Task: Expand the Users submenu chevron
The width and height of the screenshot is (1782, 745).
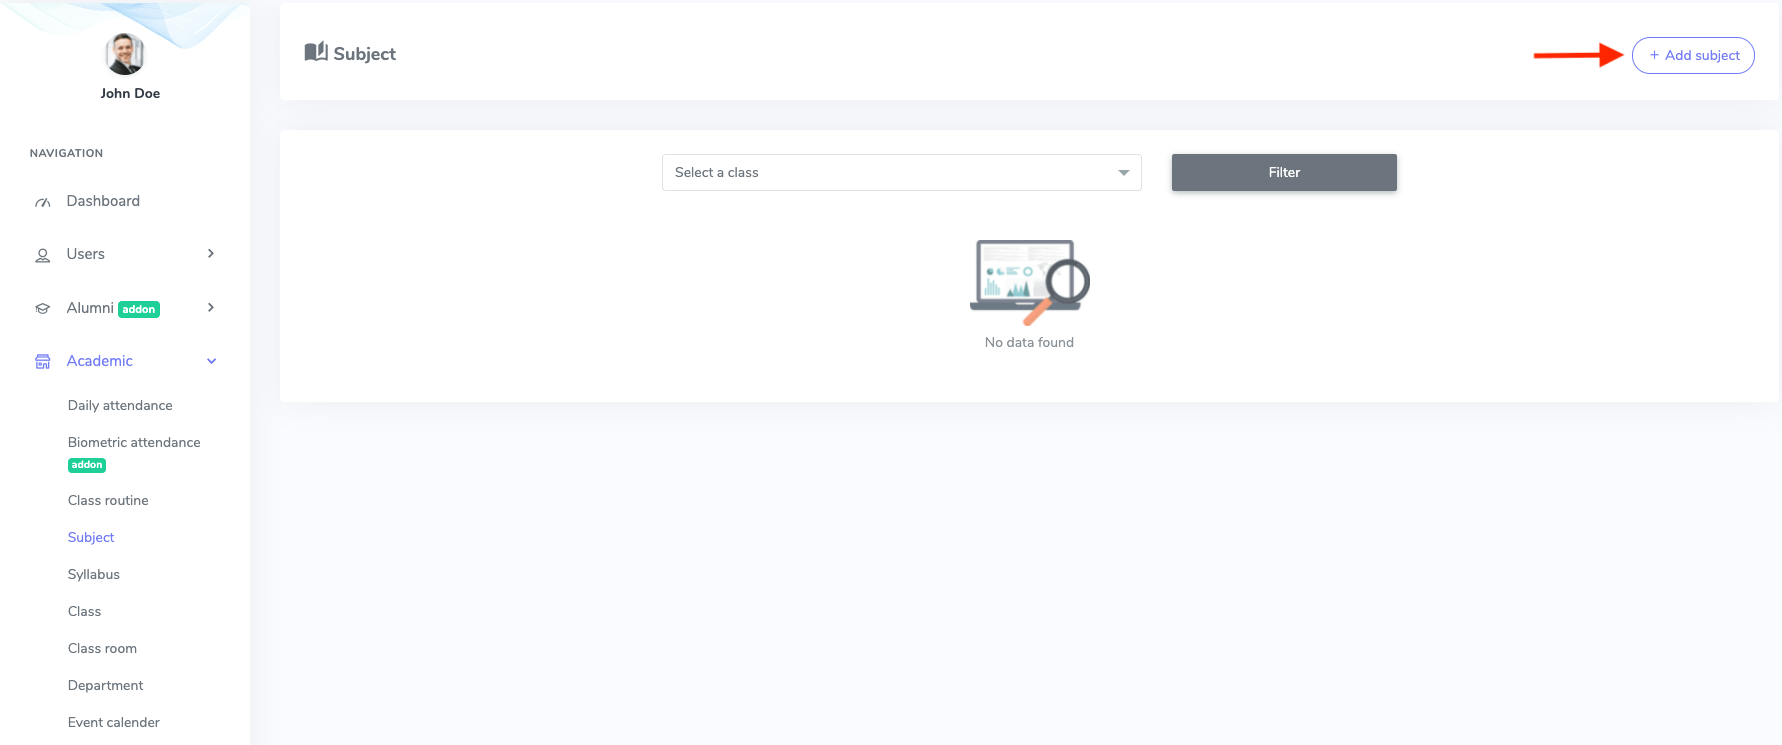Action: coord(211,254)
